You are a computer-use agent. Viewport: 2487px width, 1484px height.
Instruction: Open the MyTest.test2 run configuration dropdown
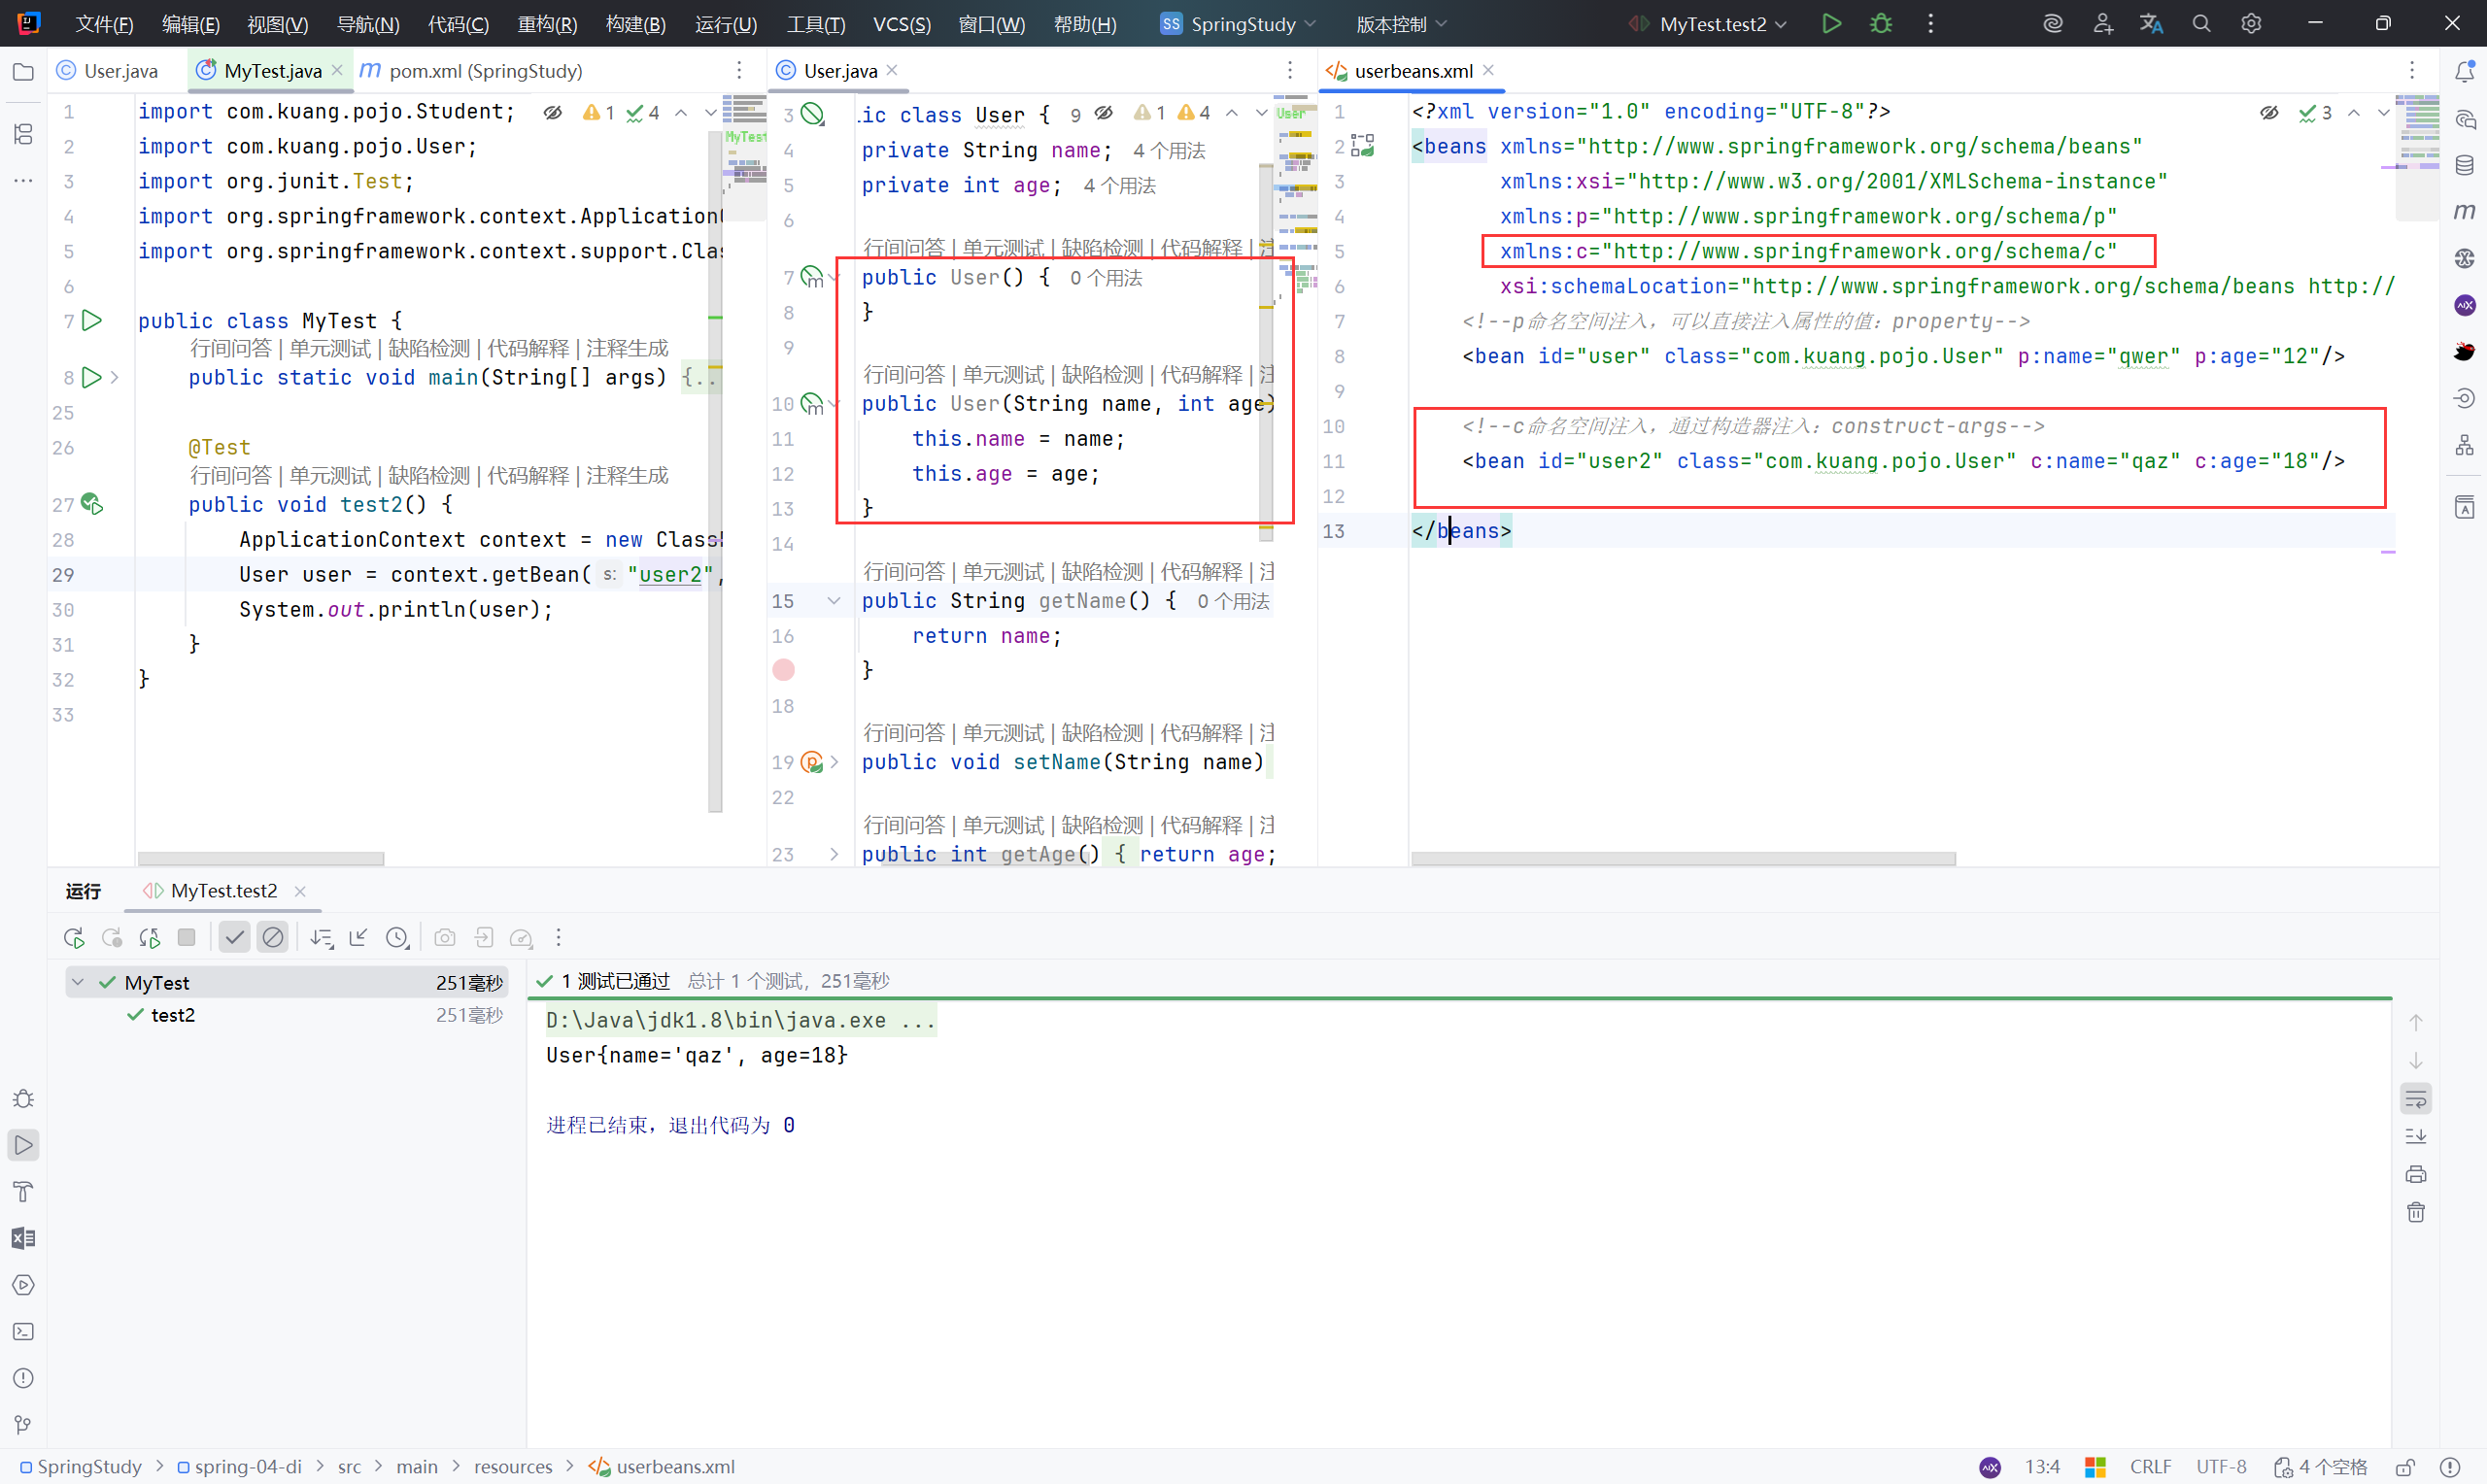(1712, 24)
